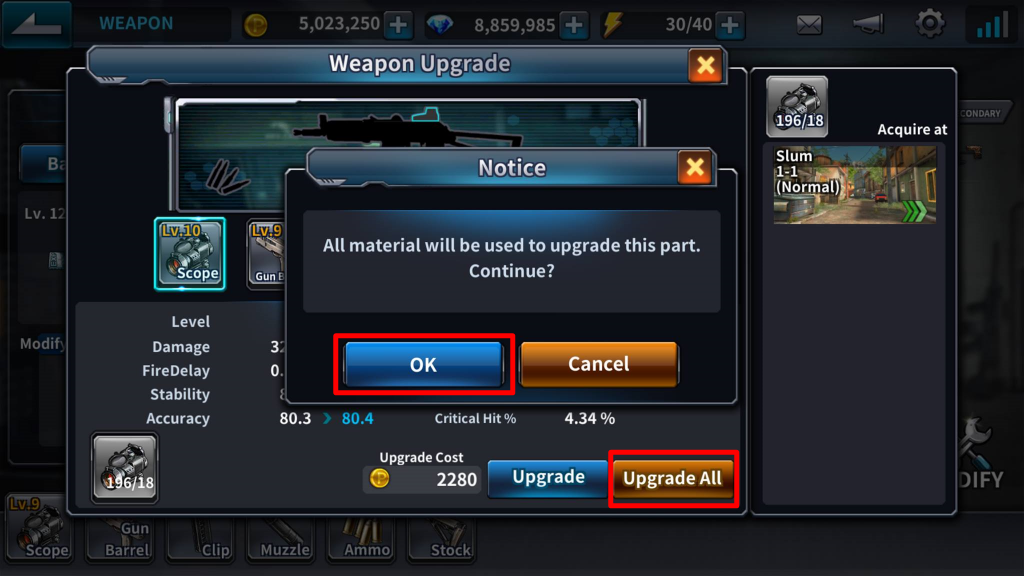Close the Weapon Upgrade window
The height and width of the screenshot is (576, 1024).
point(705,65)
